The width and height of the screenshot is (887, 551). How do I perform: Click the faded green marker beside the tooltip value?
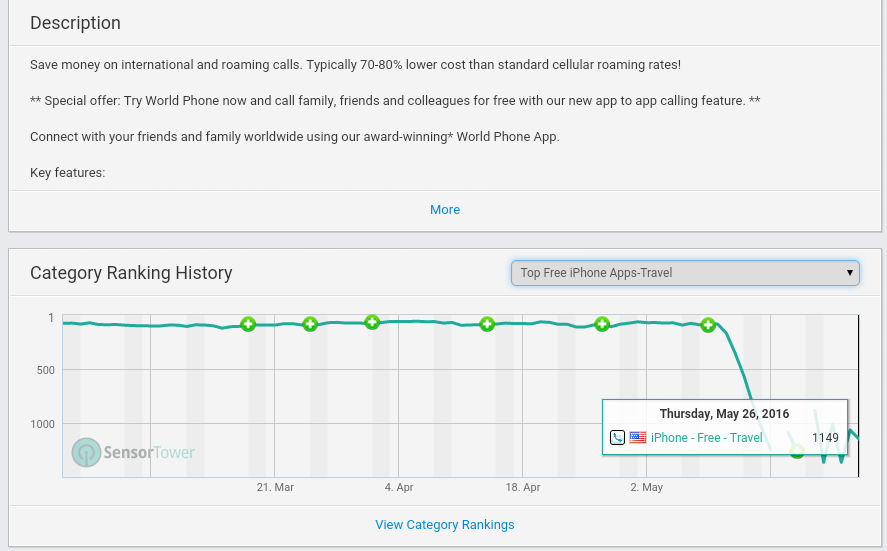[797, 451]
